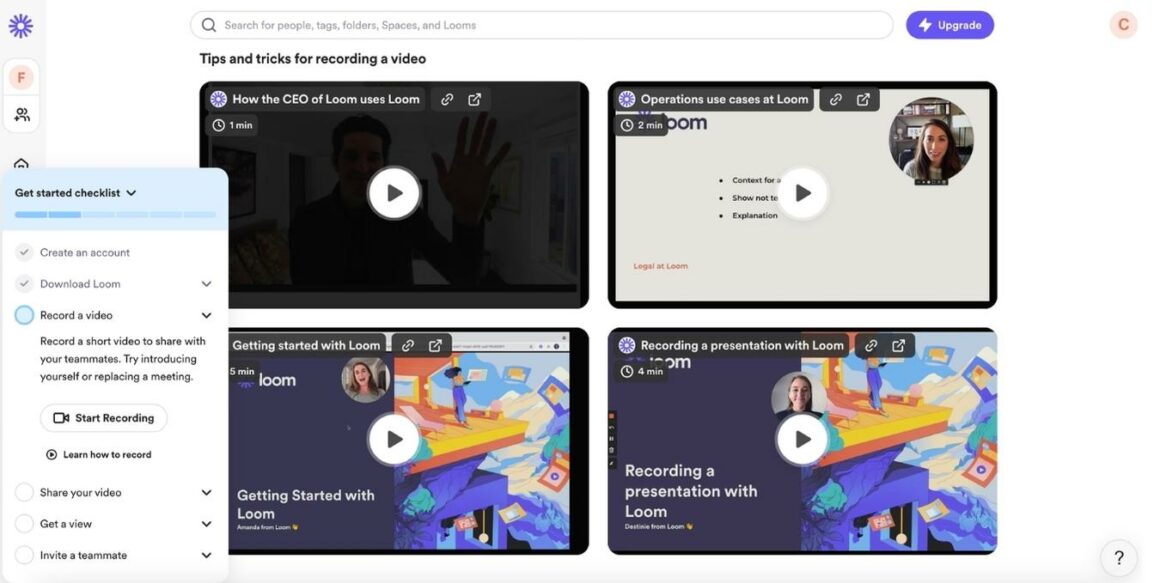Copy link for Getting started with Loom

point(408,346)
